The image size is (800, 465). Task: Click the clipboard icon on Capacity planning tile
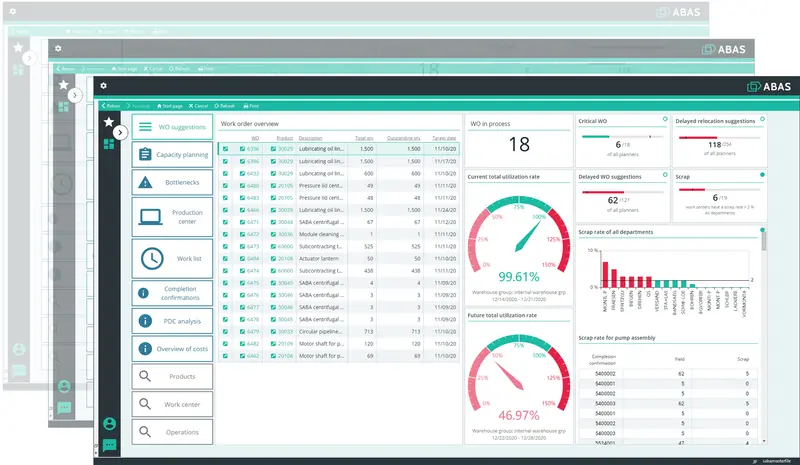pyautogui.click(x=145, y=154)
